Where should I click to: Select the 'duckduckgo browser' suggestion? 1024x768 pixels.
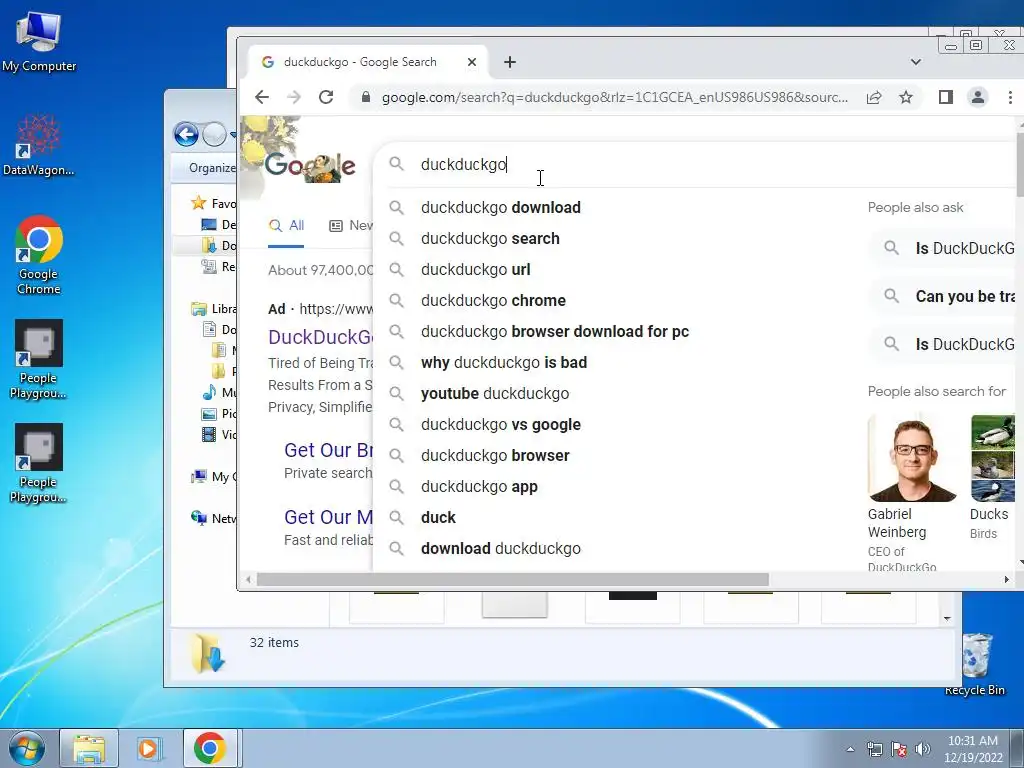coord(495,456)
